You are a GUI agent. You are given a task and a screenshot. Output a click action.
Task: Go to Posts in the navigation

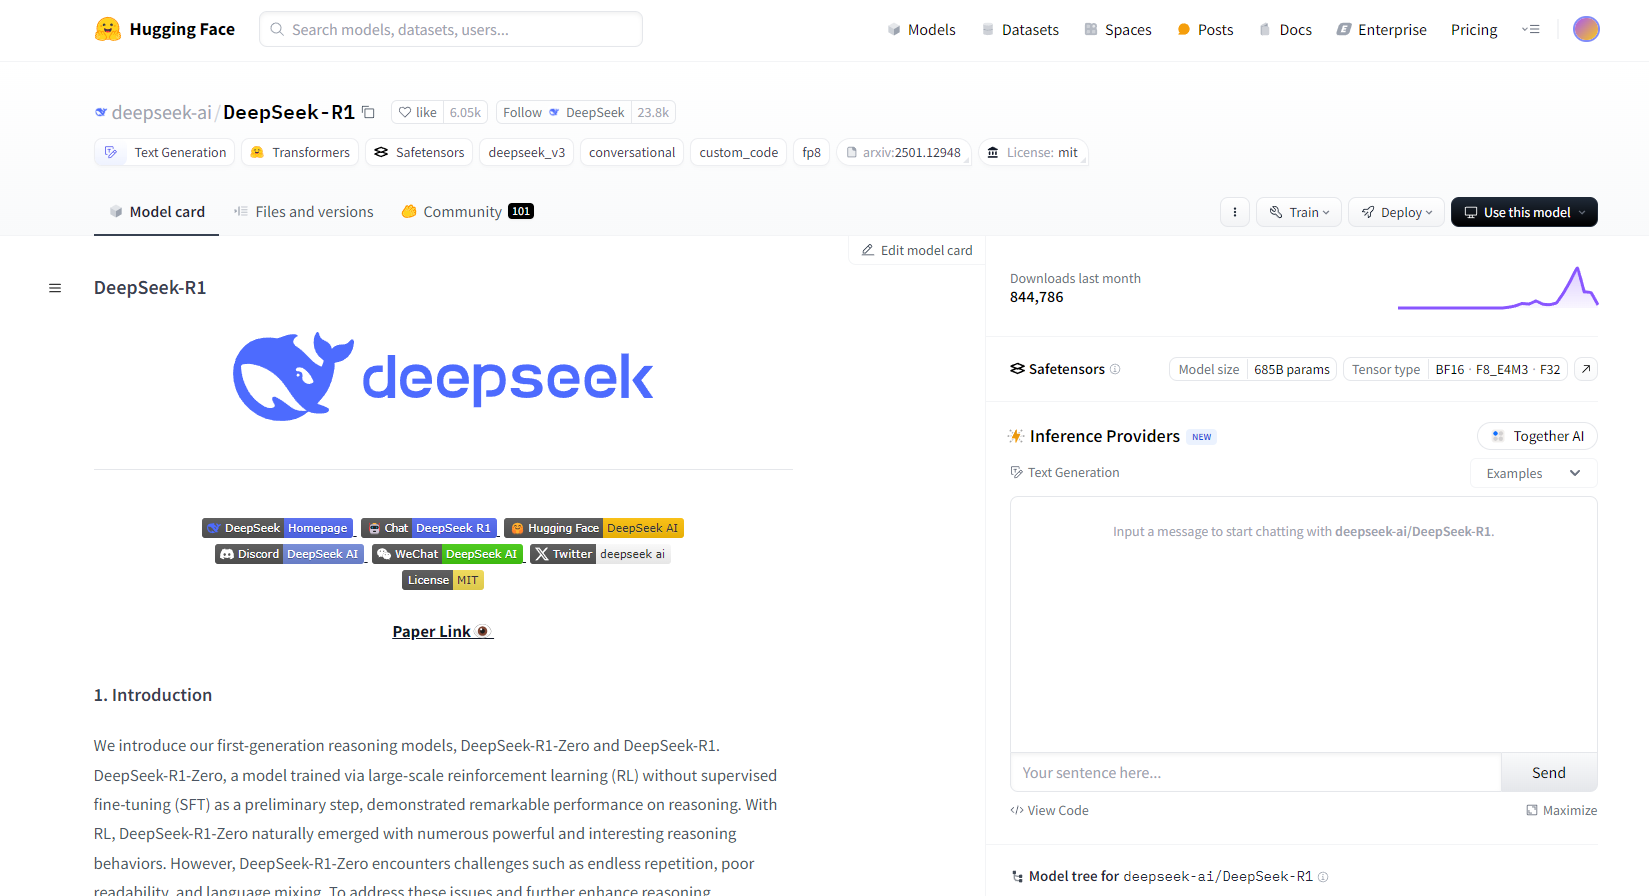pos(1205,30)
